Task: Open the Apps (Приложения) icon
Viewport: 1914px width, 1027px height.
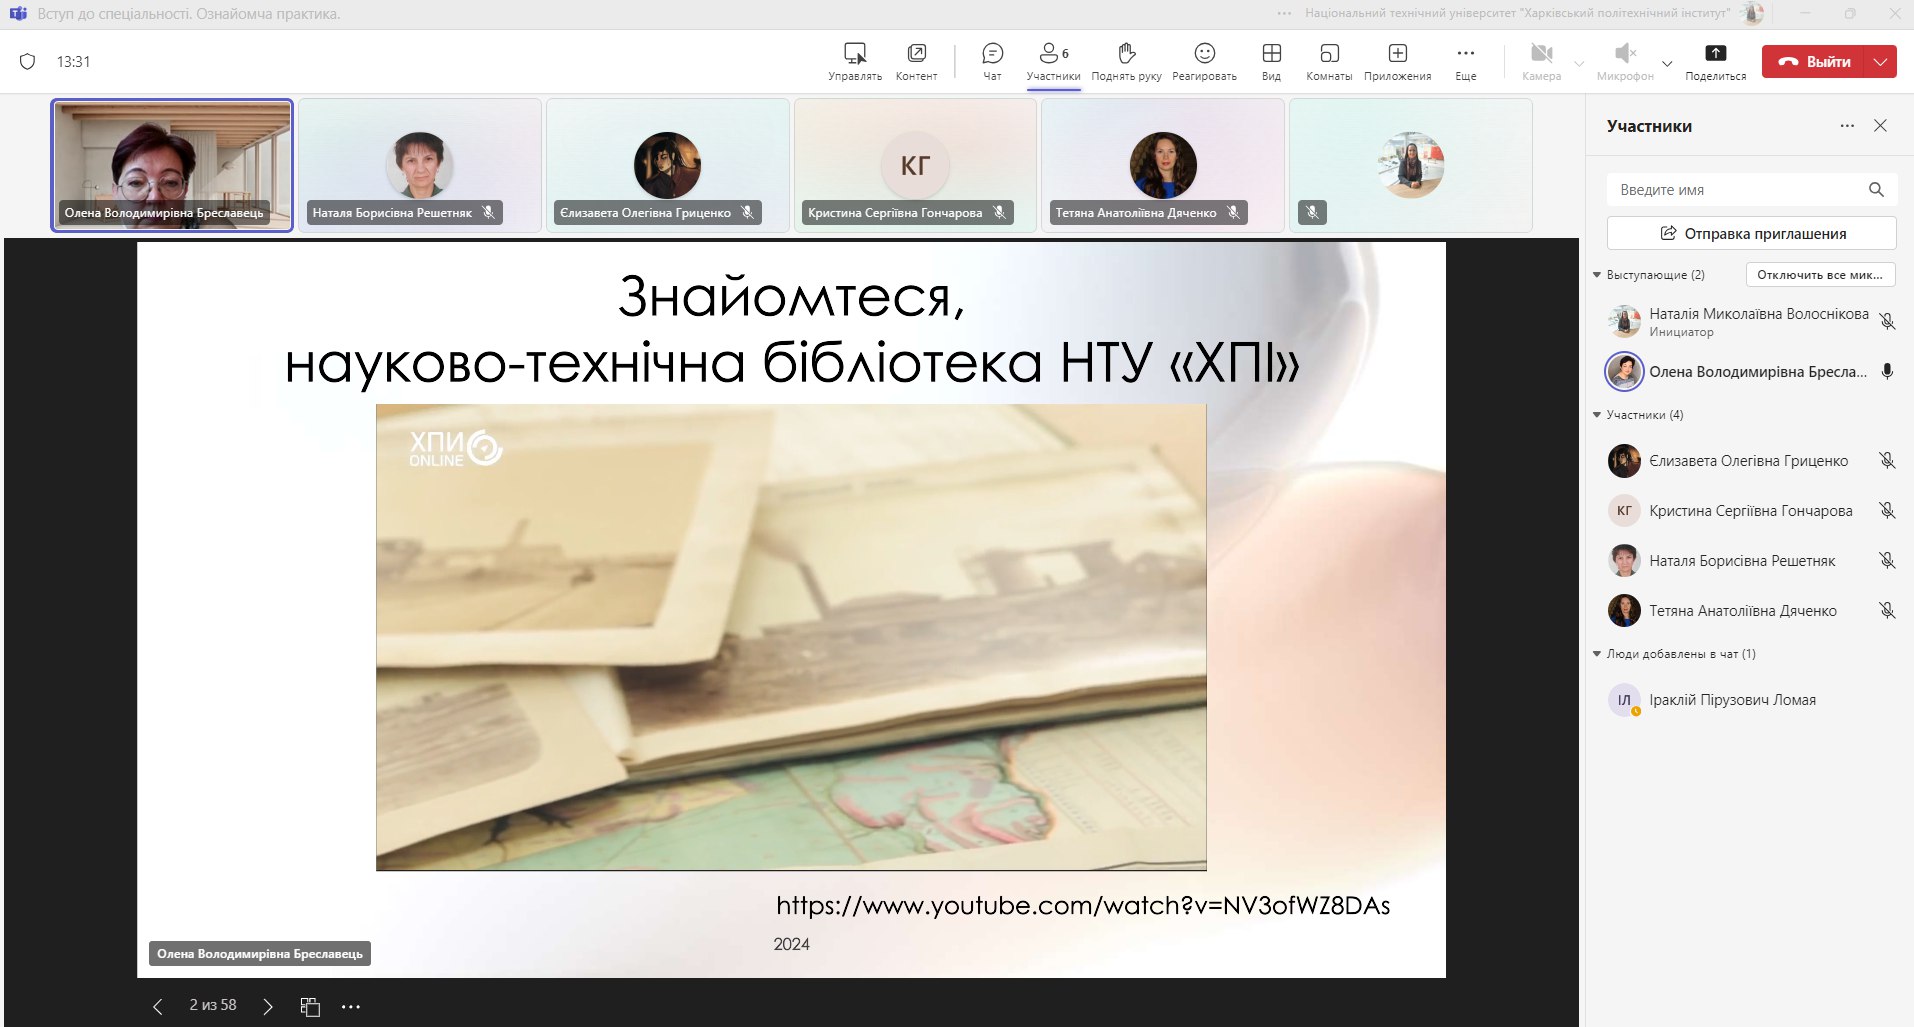Action: (x=1397, y=54)
